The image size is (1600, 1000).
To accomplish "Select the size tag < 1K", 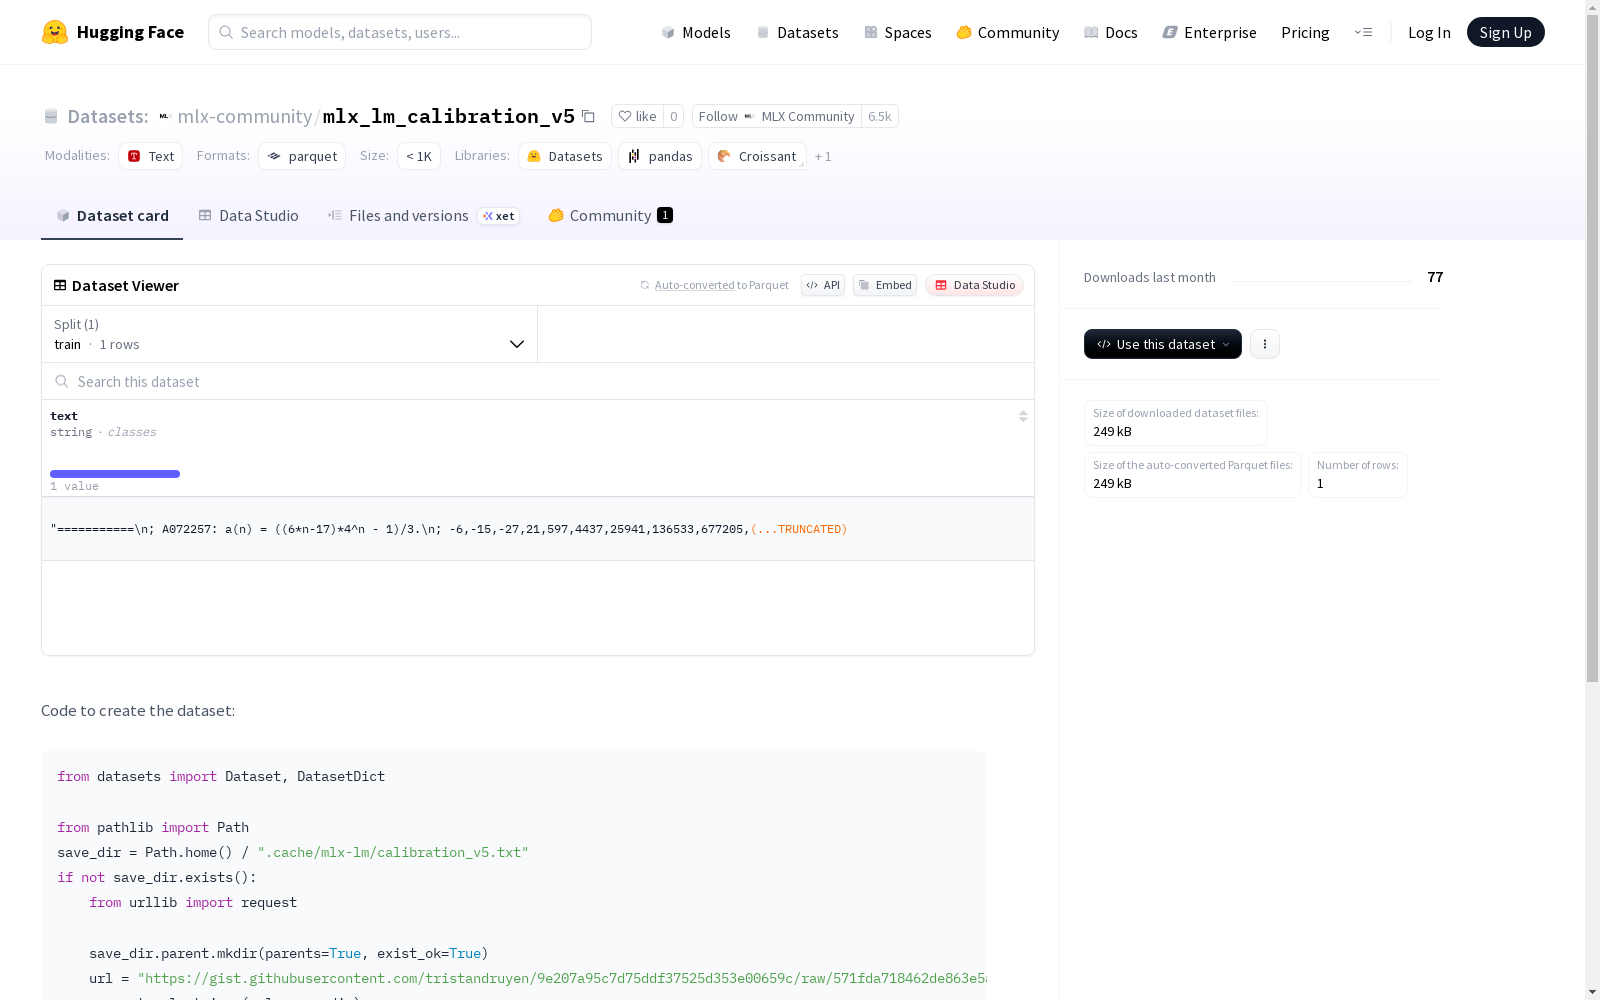I will [x=419, y=156].
